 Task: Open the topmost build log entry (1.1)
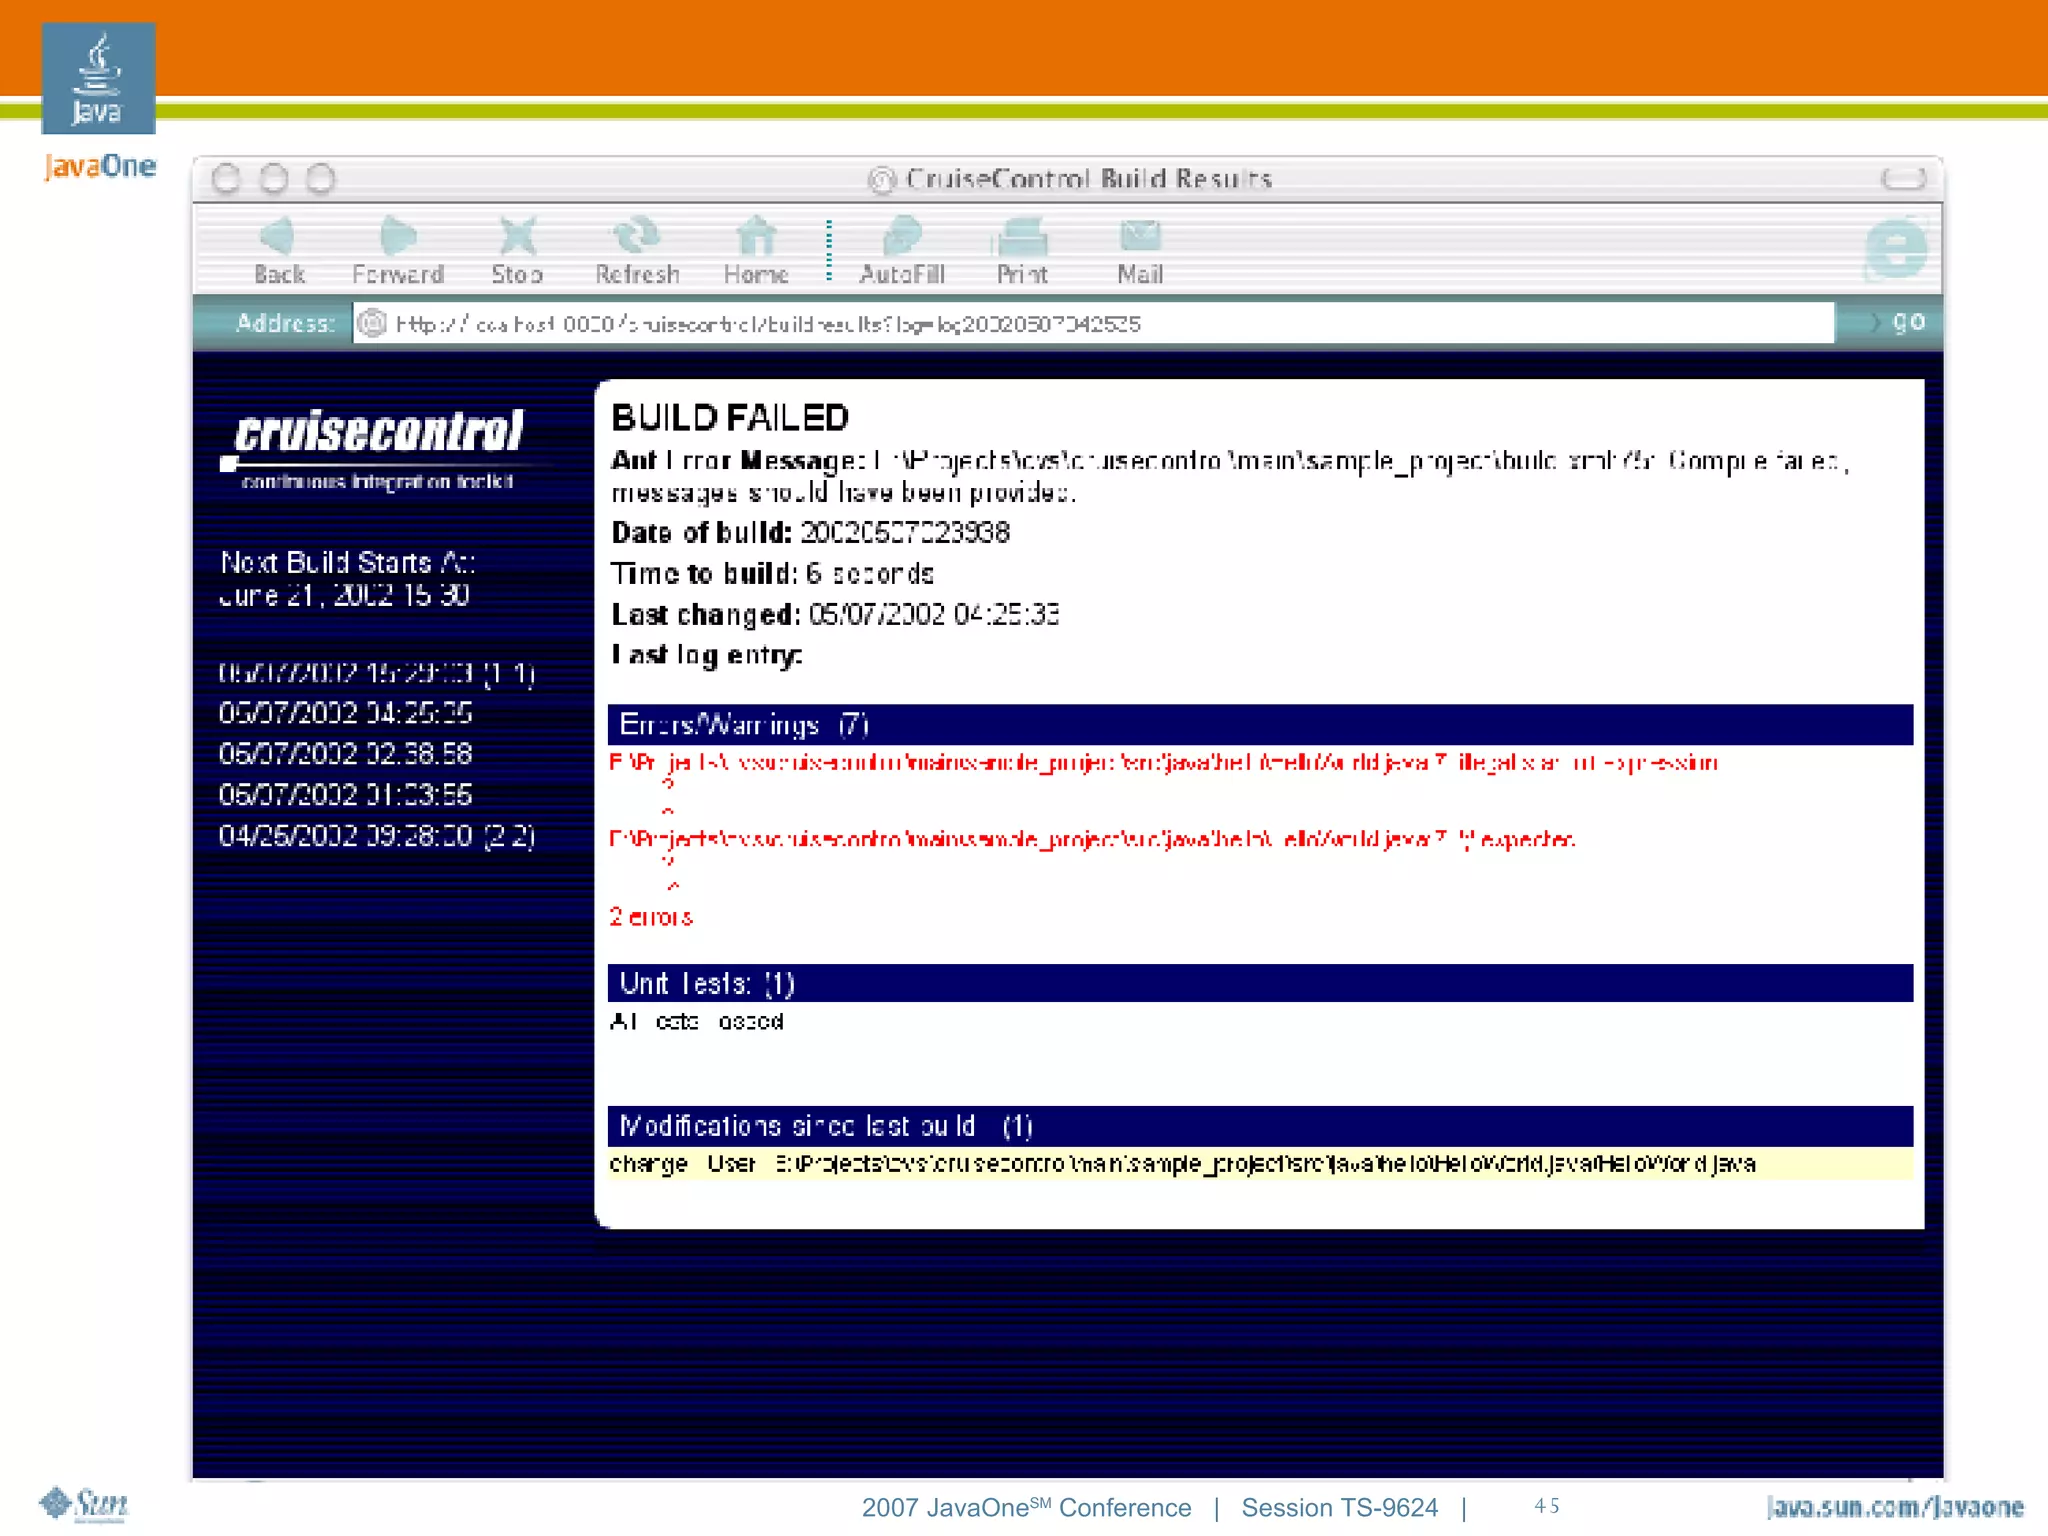point(377,673)
